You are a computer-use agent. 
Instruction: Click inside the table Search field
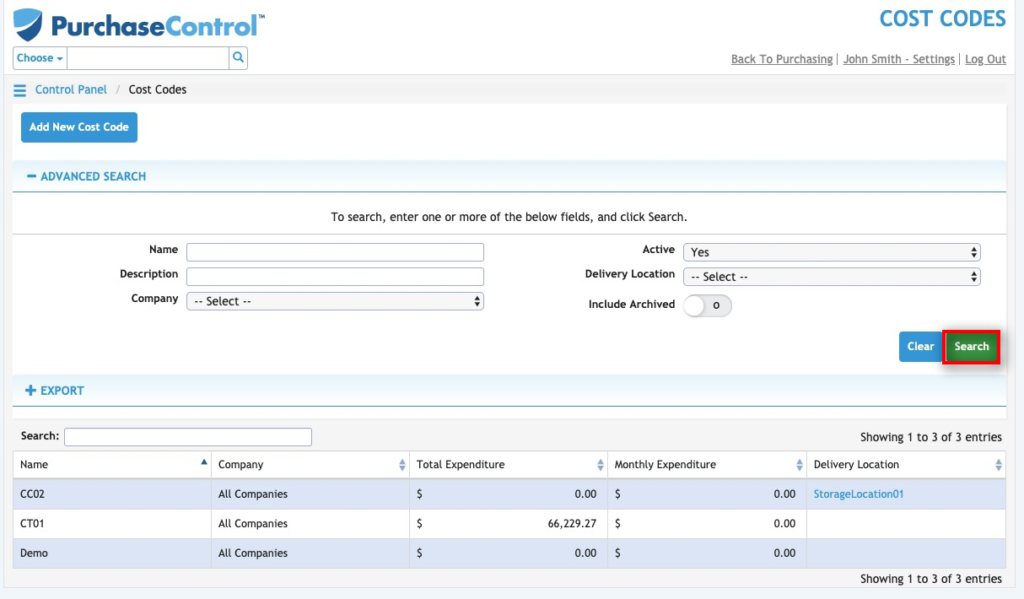[x=188, y=436]
